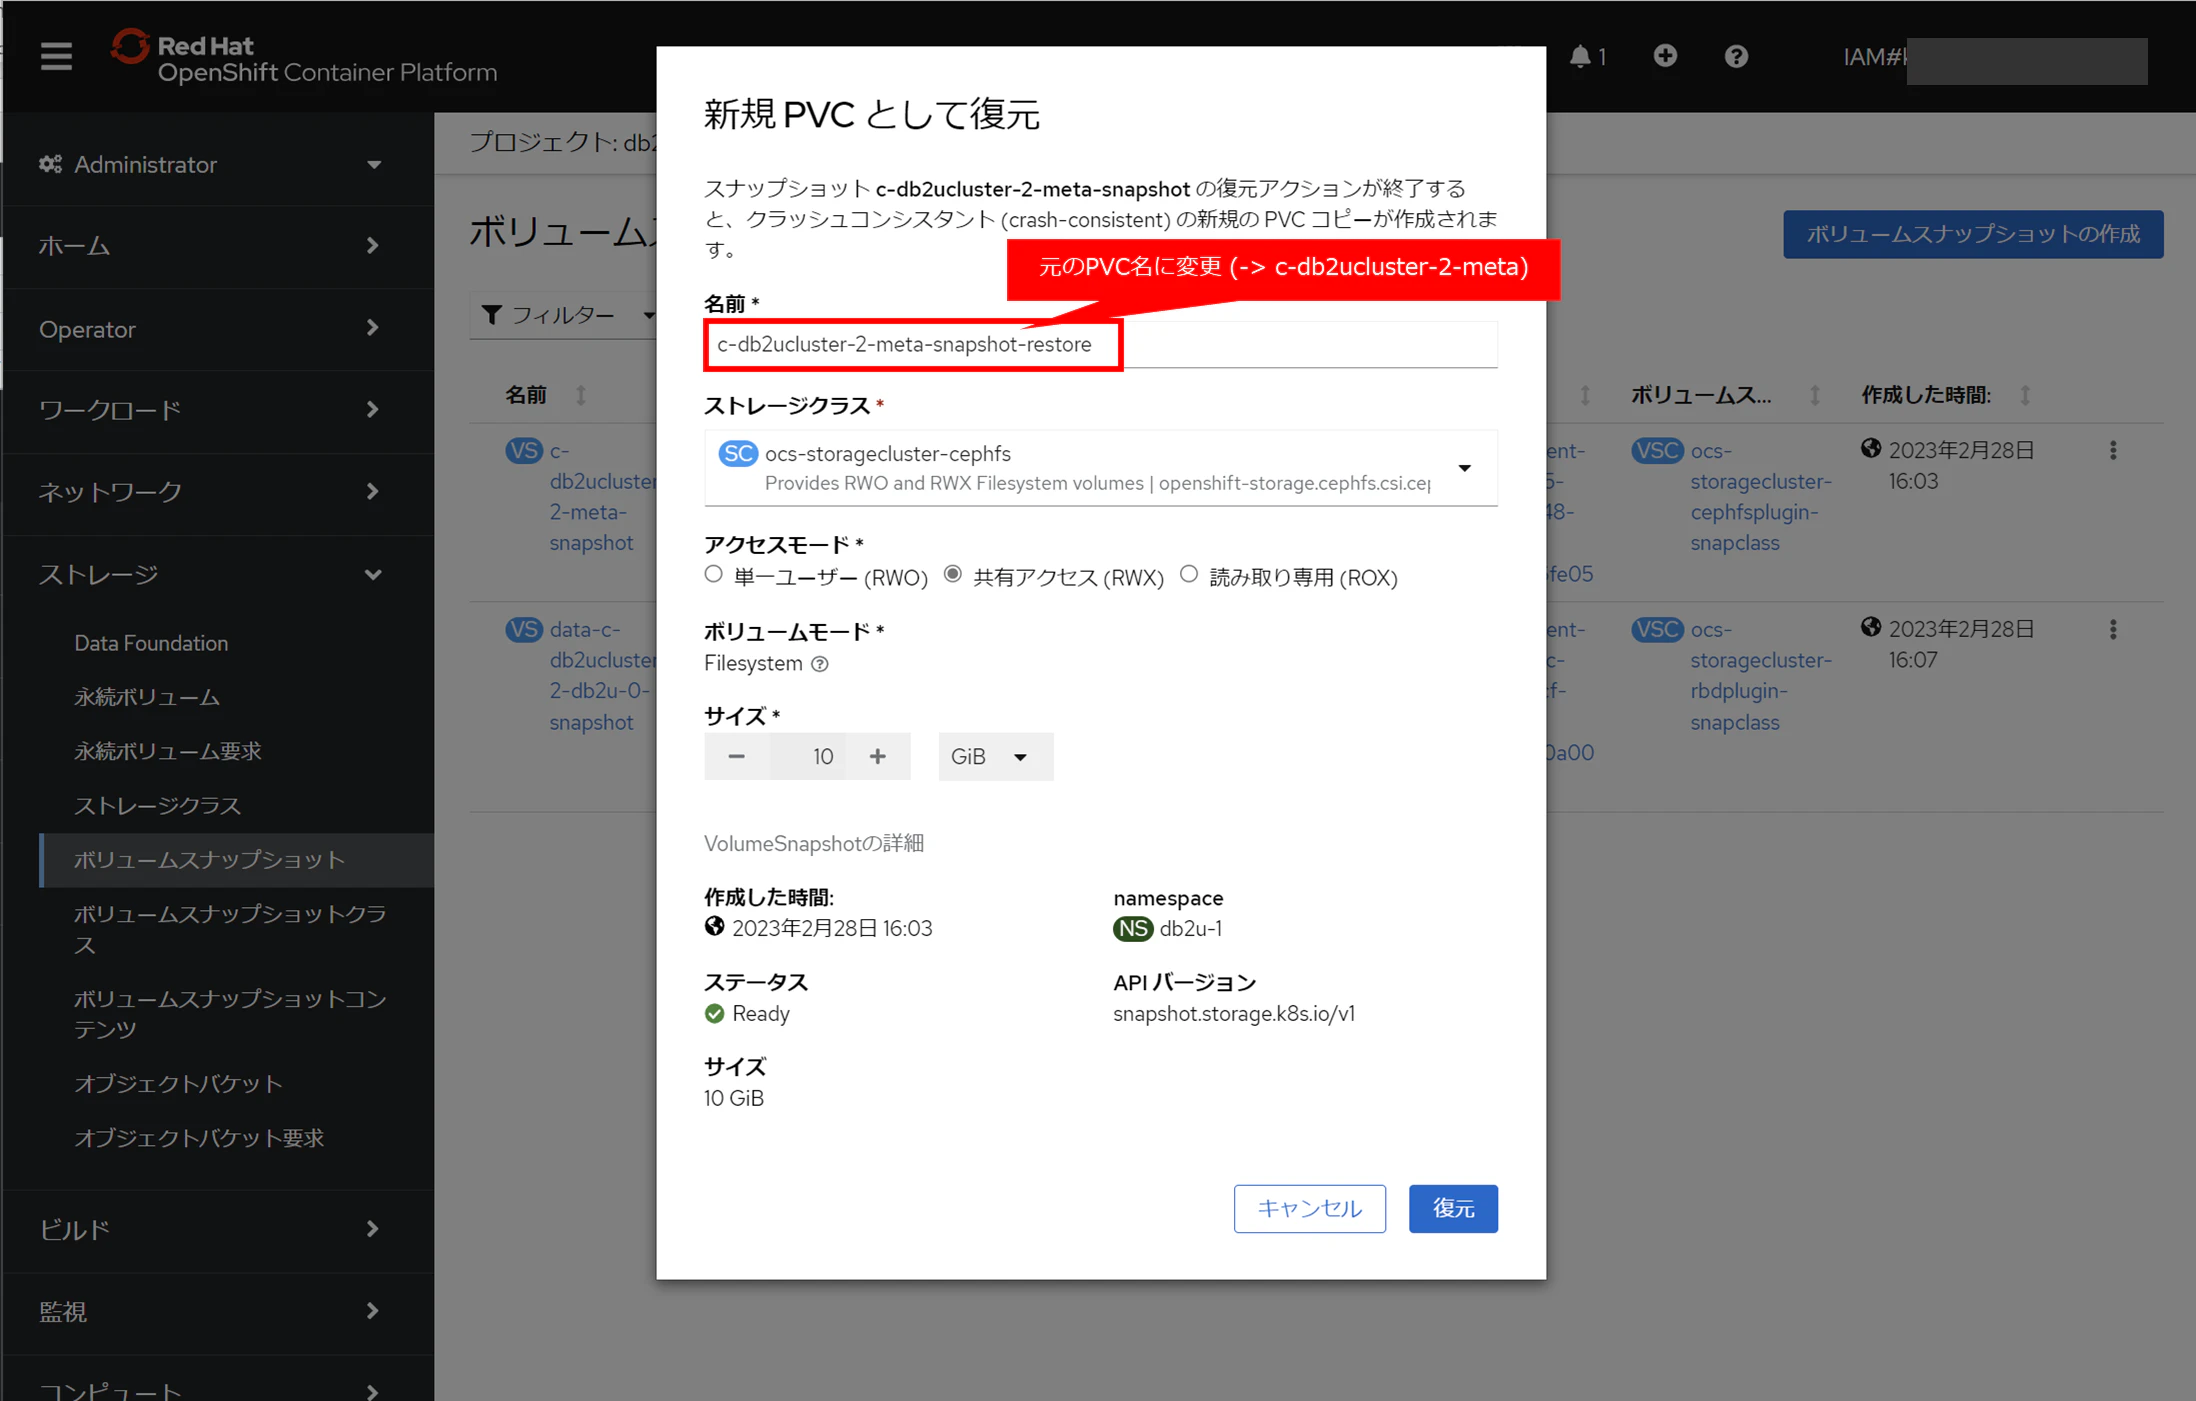Increase size with the plus button
The width and height of the screenshot is (2196, 1401).
pyautogui.click(x=877, y=757)
